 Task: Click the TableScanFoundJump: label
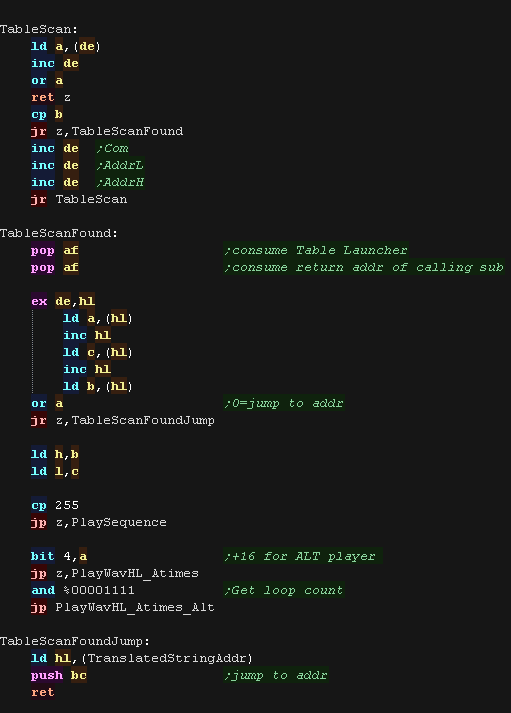[x=75, y=641]
